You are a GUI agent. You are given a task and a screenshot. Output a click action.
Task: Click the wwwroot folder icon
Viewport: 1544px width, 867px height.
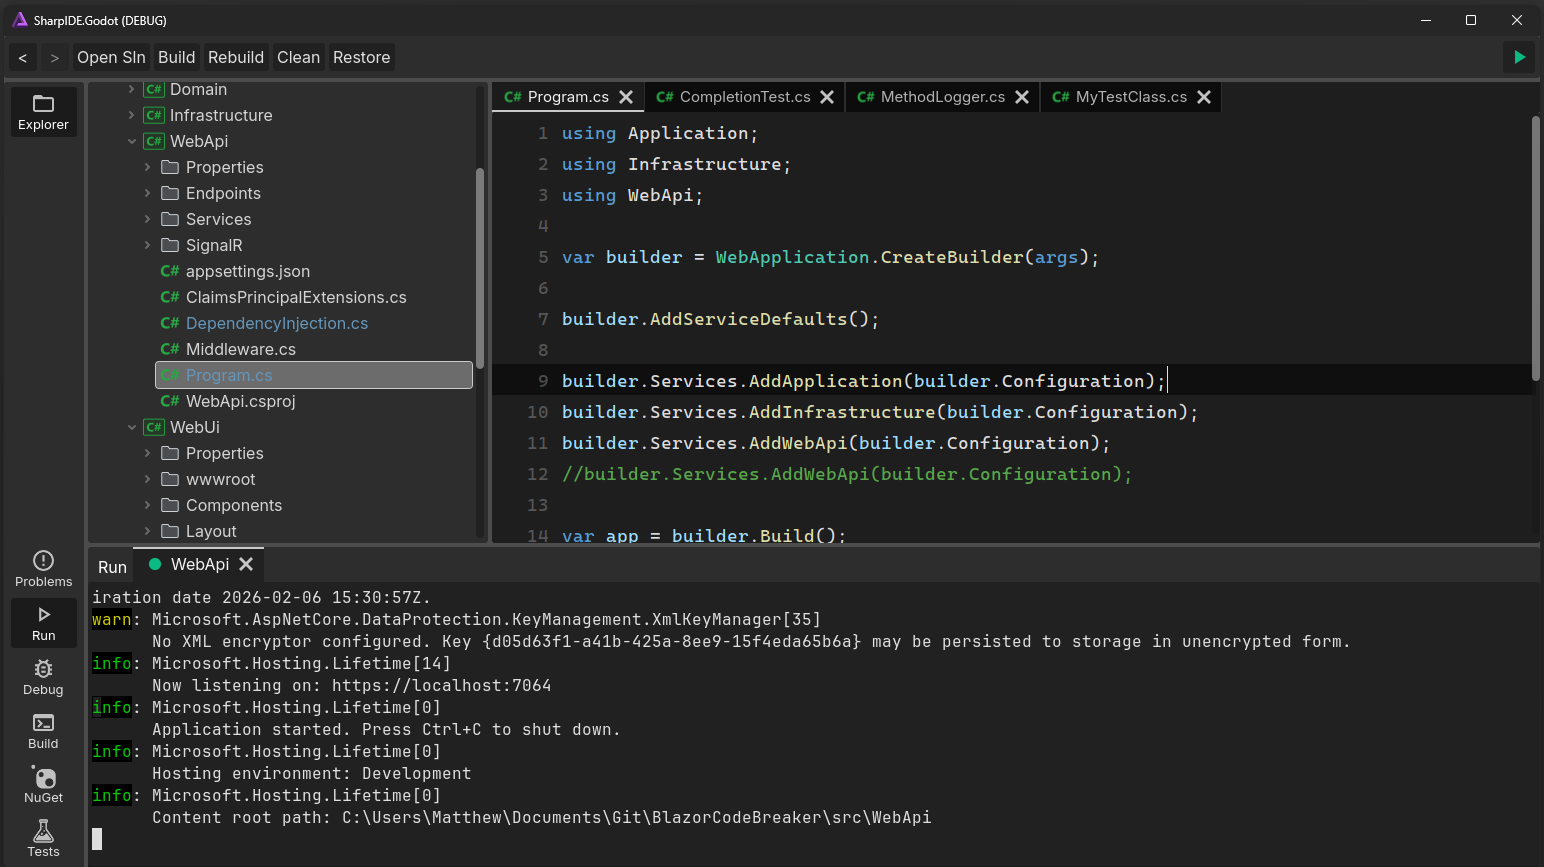[x=170, y=479]
